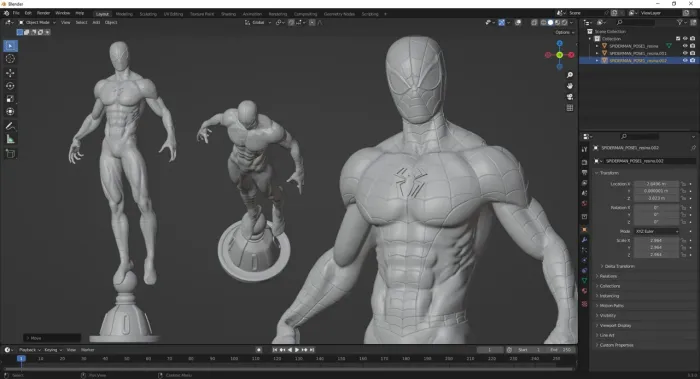Select the Select Box tool

(10, 46)
